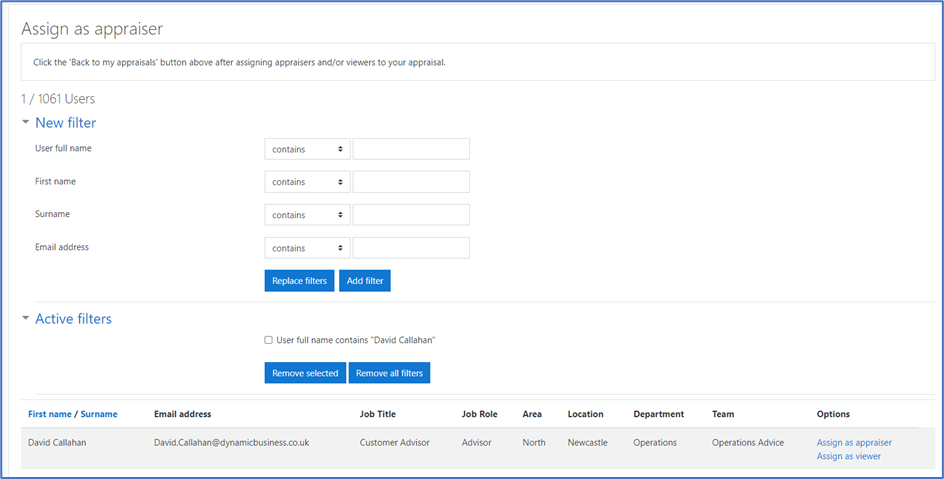Select the Advisor job role cell

[477, 442]
